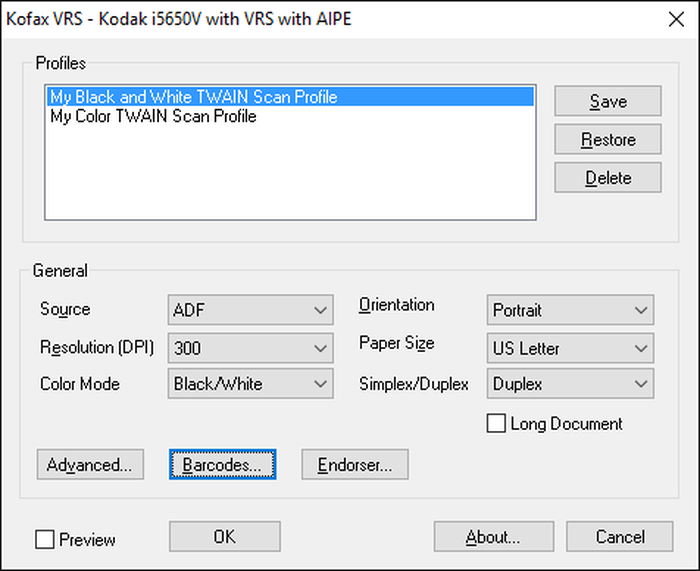700x571 pixels.
Task: Open the Paper Size dropdown
Action: pos(570,348)
